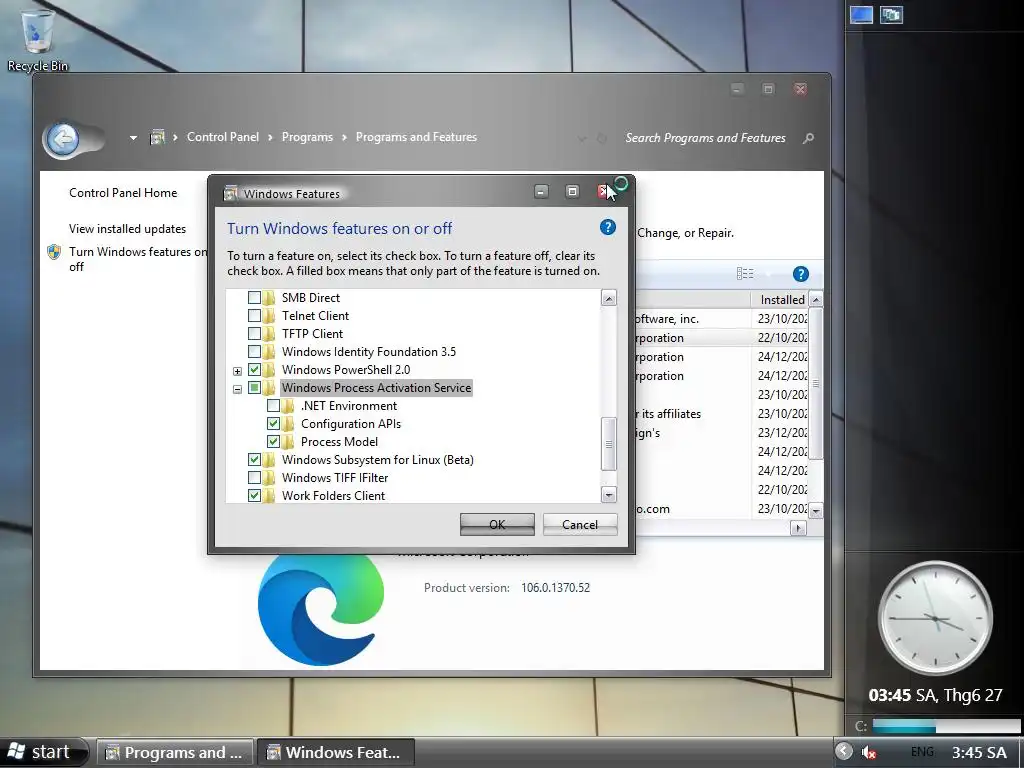Click Cancel in Windows Features dialog
This screenshot has height=768, width=1024.
[x=580, y=524]
